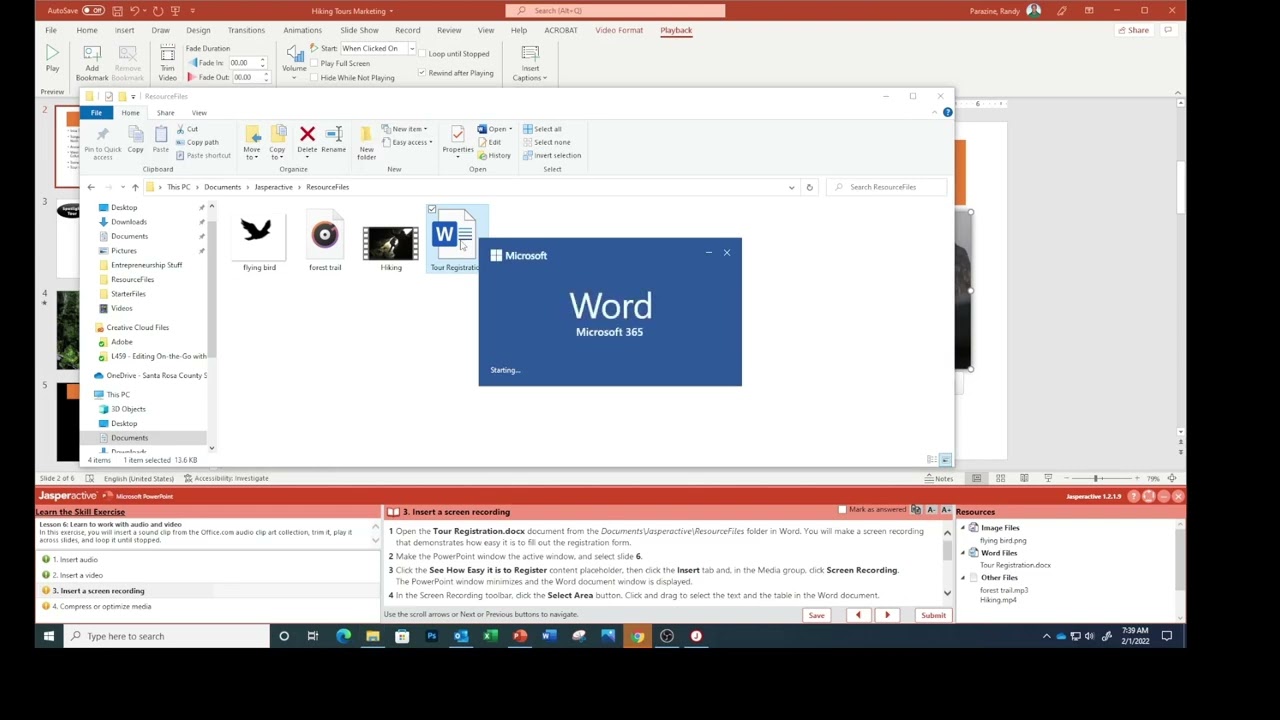
Task: Toggle the AutoSave switch
Action: (x=93, y=10)
